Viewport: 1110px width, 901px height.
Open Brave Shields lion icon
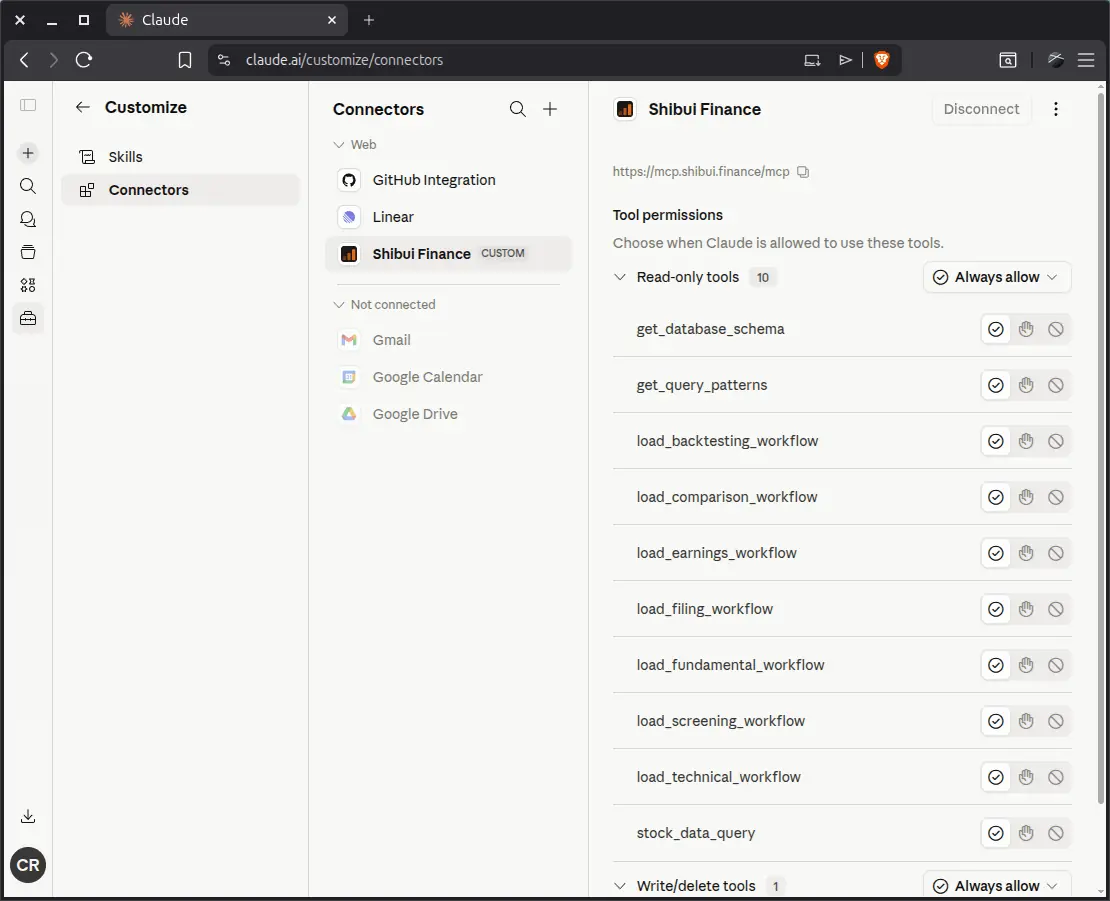pos(881,60)
